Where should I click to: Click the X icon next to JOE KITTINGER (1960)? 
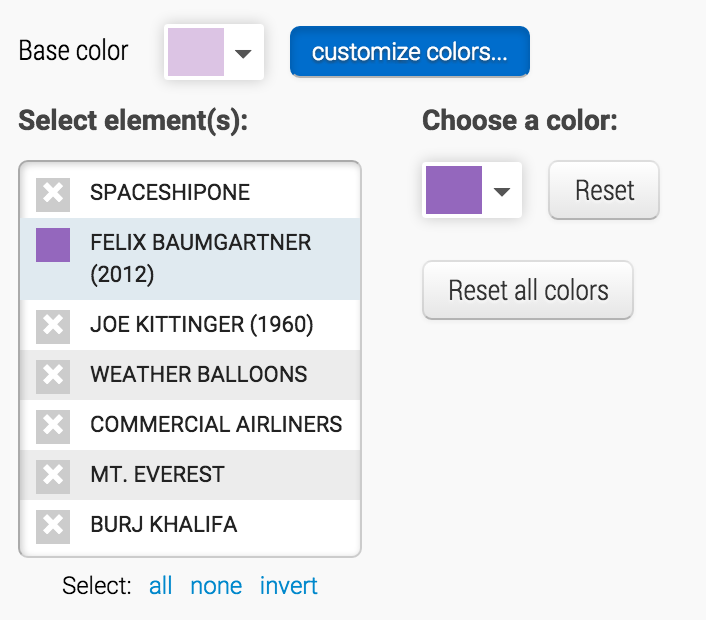53,326
